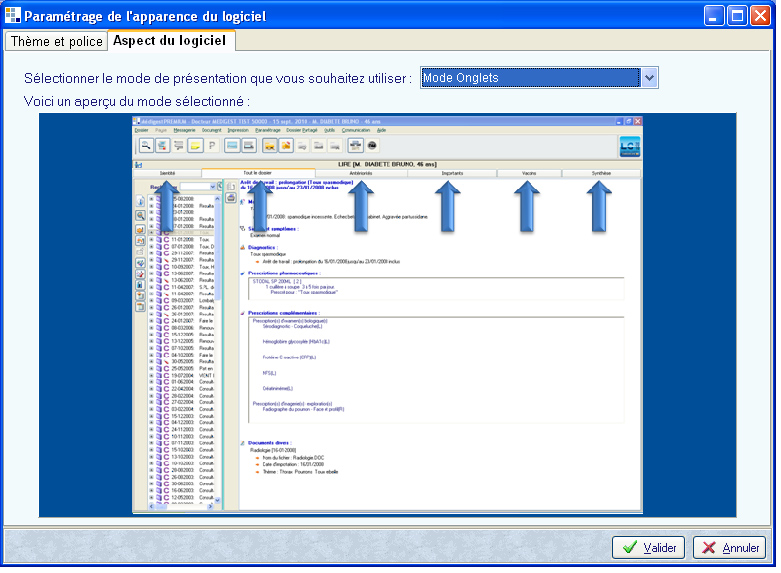Click the "Messagerie" menu in the preview

coord(185,130)
